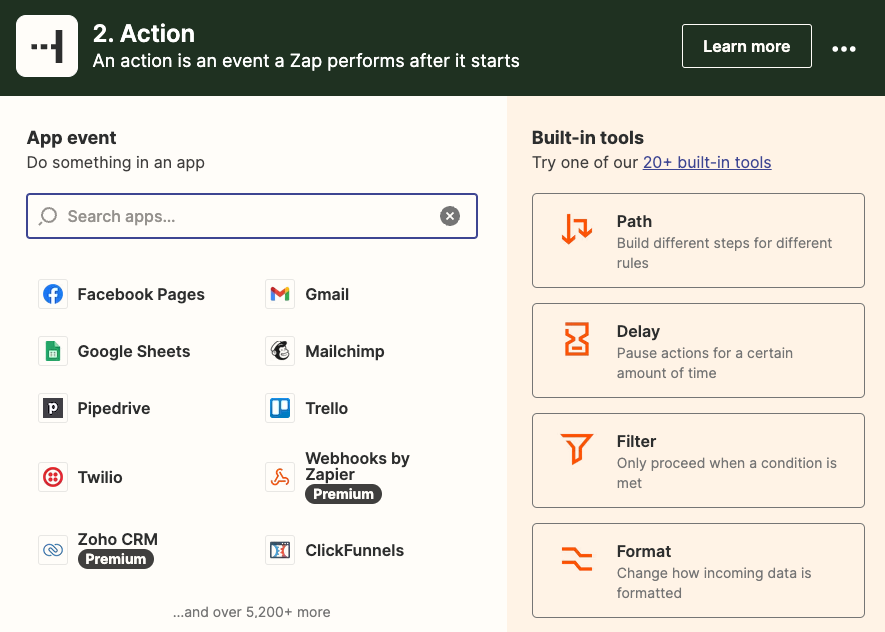The width and height of the screenshot is (885, 632).
Task: Select Pipedrive app label
Action: coord(114,409)
